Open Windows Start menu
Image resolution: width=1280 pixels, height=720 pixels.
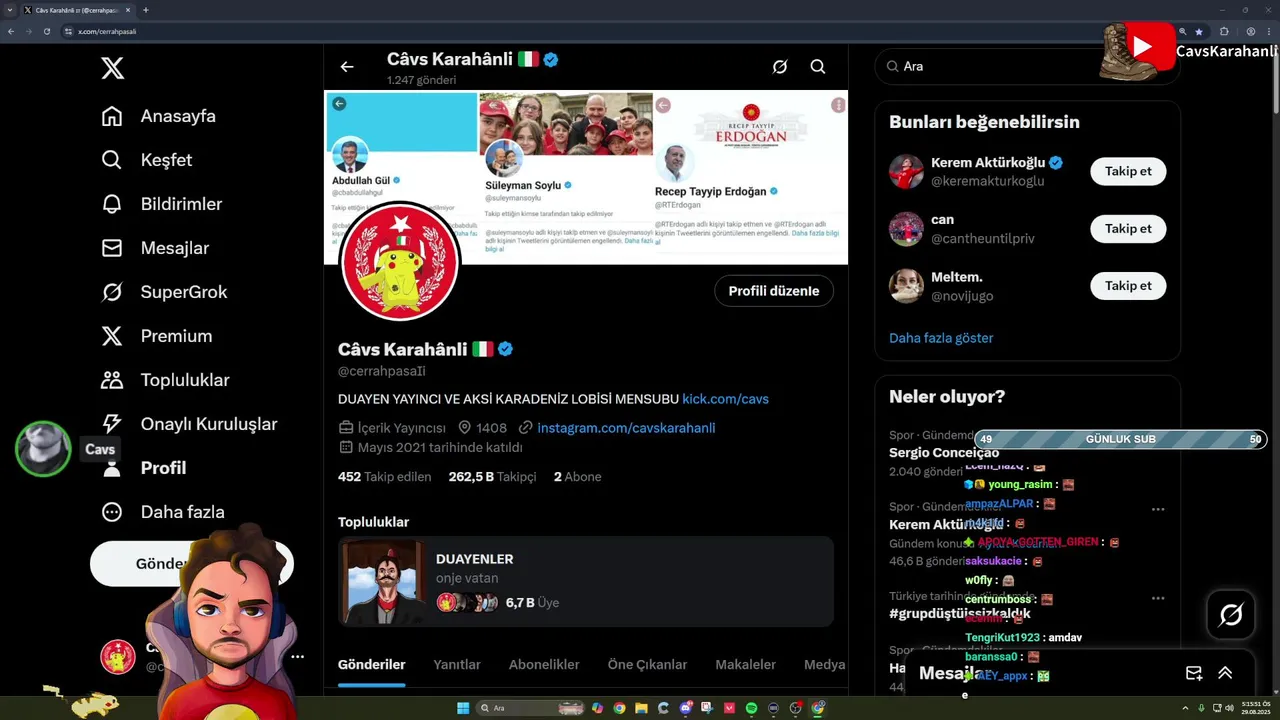coord(463,708)
